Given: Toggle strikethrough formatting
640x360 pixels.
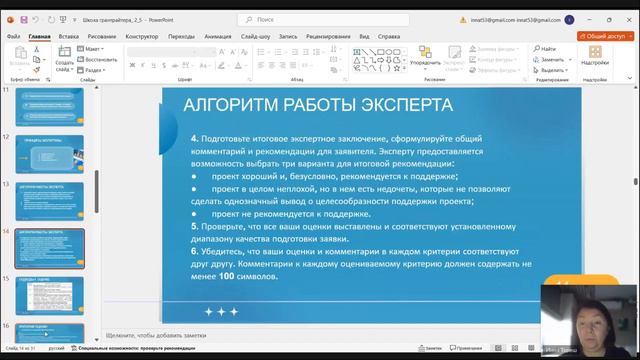Looking at the screenshot, I should click(175, 65).
